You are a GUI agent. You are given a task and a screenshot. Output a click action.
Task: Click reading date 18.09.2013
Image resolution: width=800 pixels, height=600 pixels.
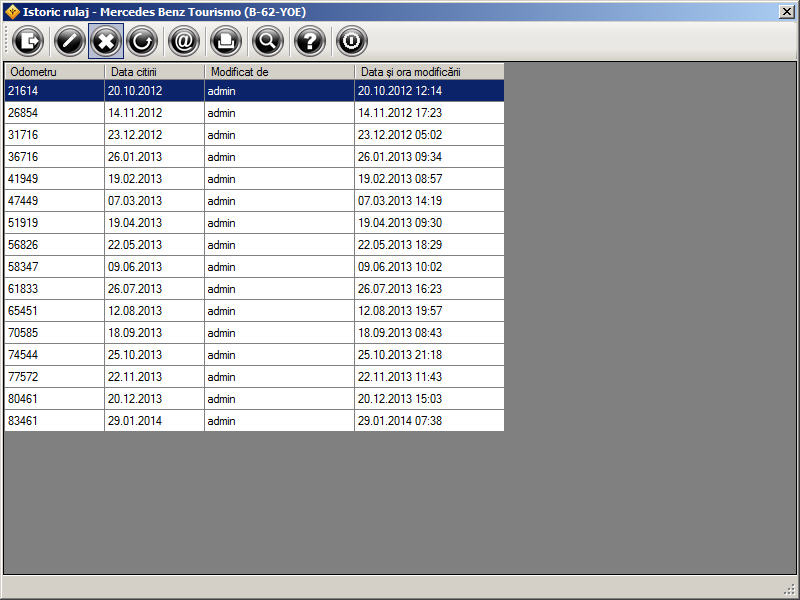click(135, 333)
